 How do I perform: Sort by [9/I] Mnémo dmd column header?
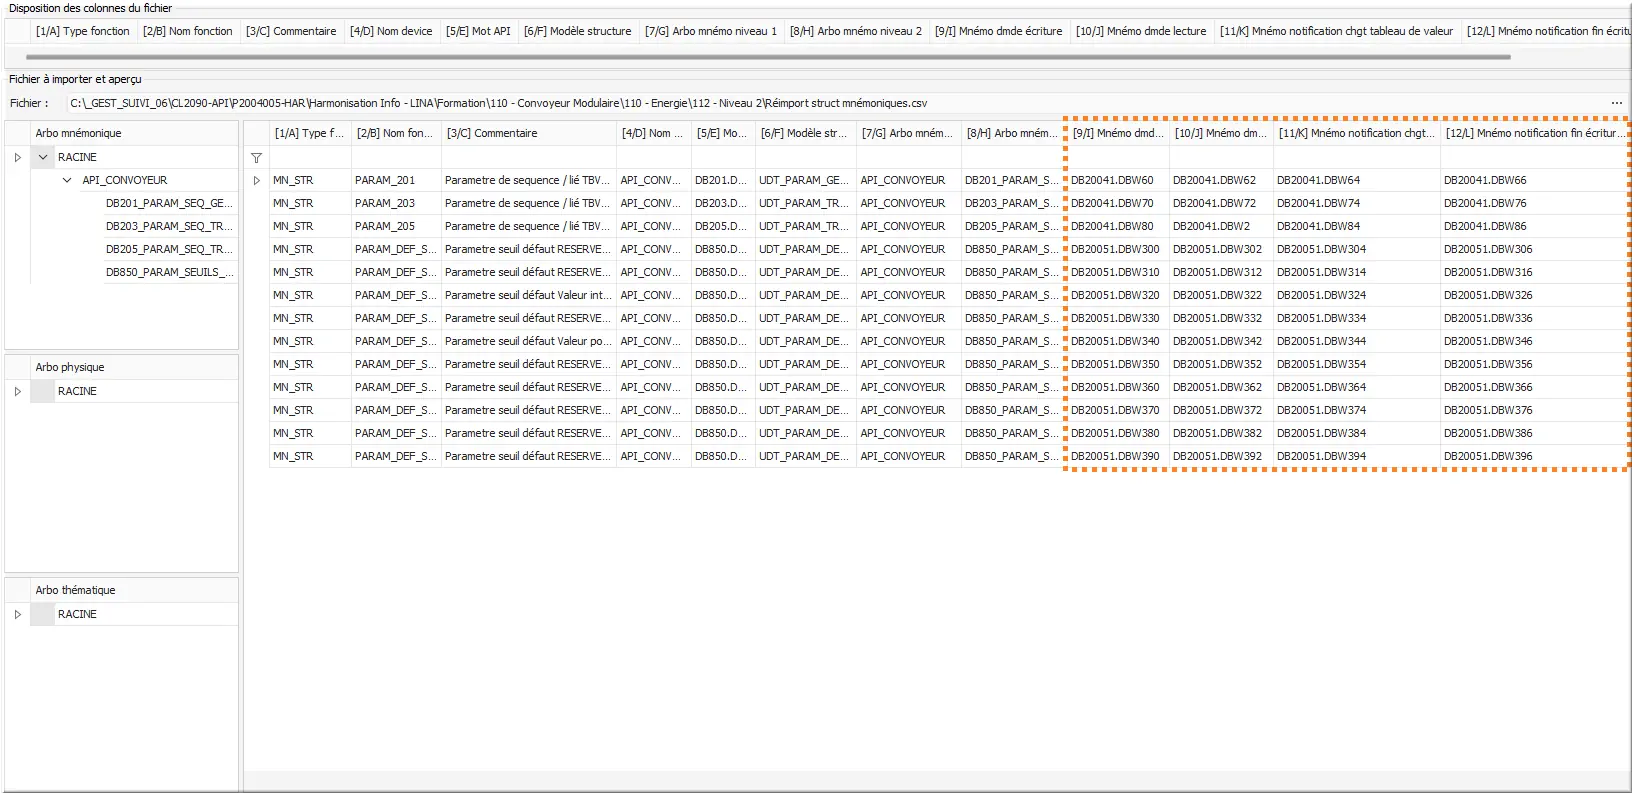(1117, 133)
